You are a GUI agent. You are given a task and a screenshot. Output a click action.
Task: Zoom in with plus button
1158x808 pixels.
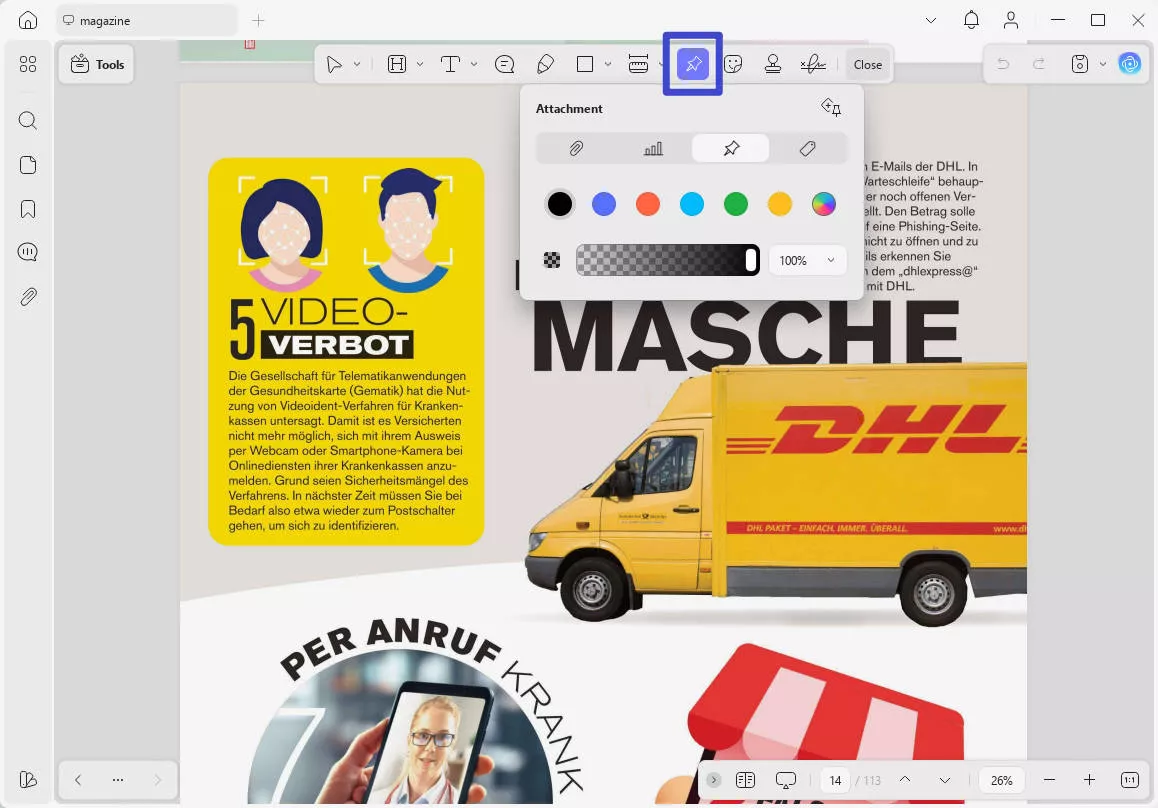click(1089, 779)
